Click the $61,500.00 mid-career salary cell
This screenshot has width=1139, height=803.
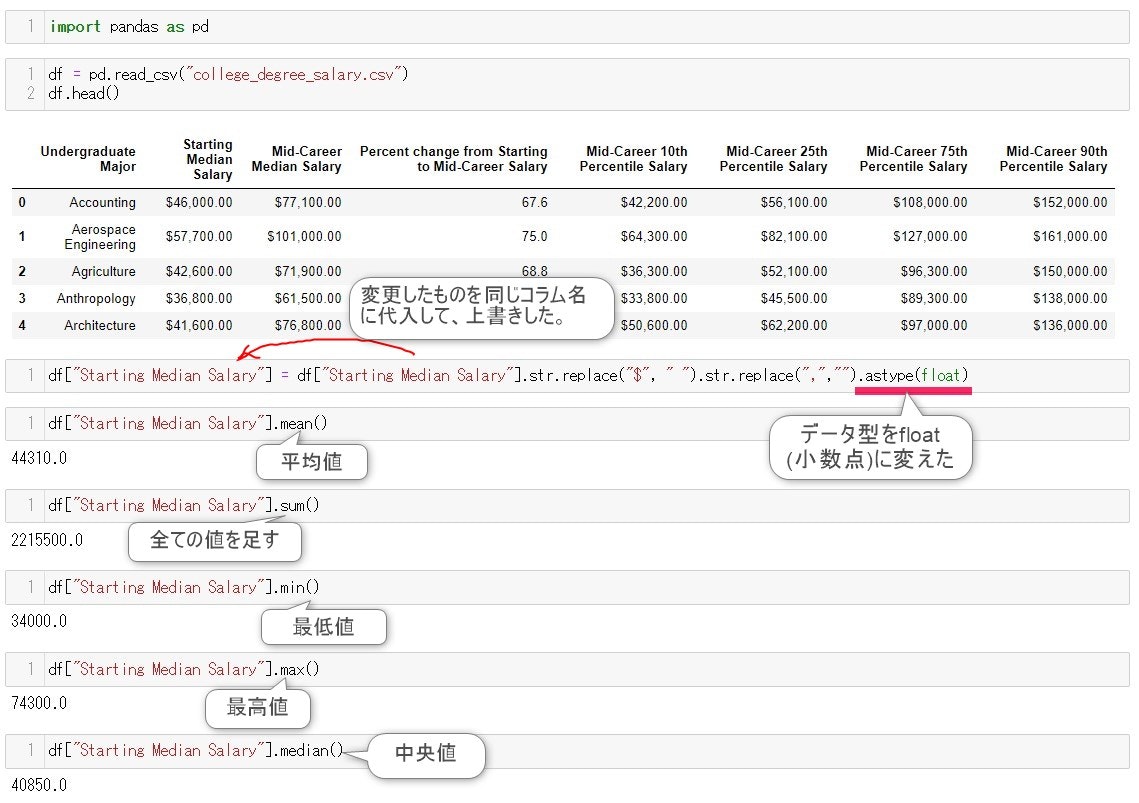click(308, 299)
